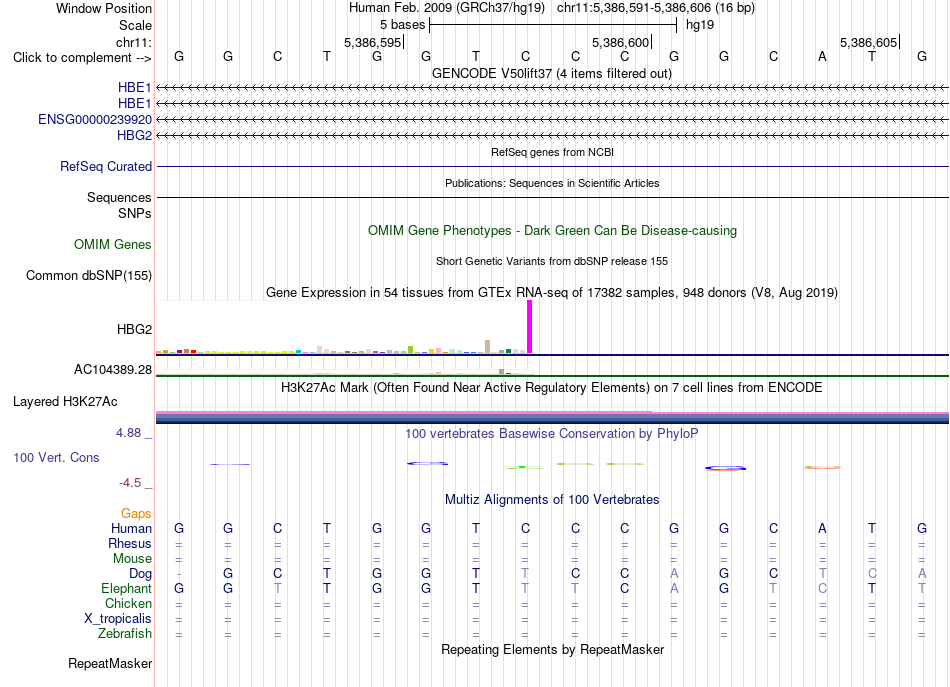
Task: Click the HBG2 GTEx expression row label
Action: pyautogui.click(x=134, y=329)
